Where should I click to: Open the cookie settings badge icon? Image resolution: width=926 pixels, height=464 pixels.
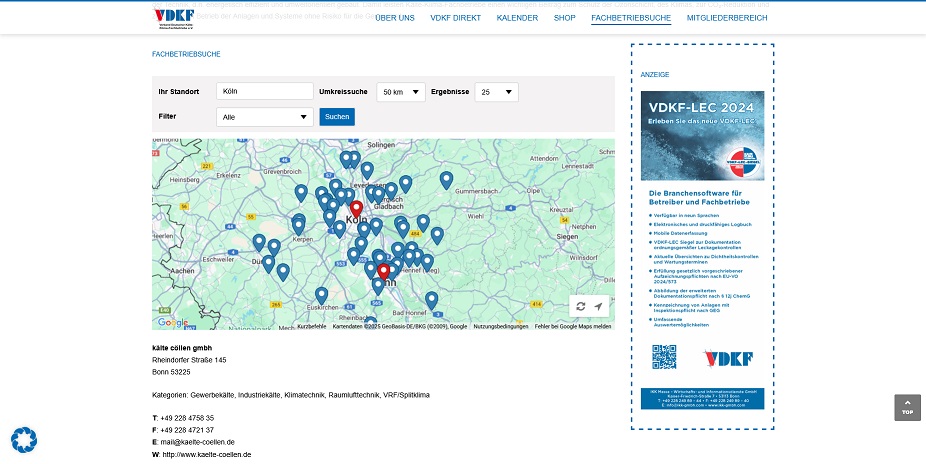(24, 439)
